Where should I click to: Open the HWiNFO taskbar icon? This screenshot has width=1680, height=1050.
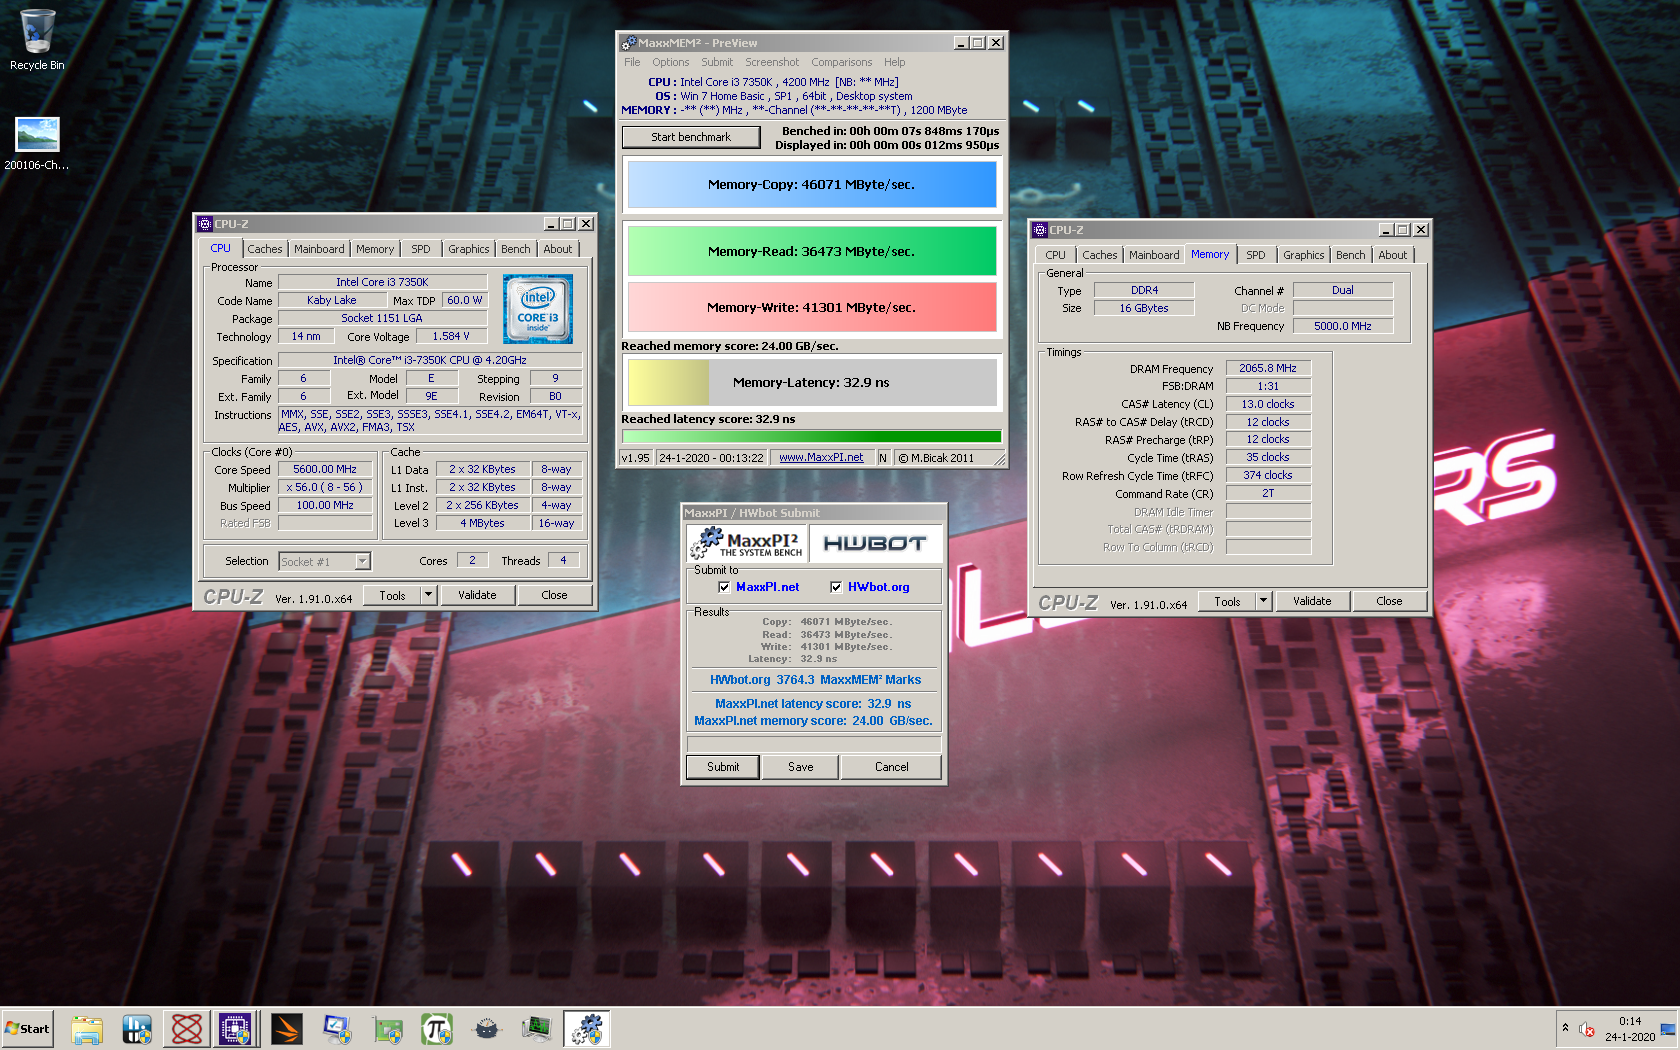[137, 1029]
